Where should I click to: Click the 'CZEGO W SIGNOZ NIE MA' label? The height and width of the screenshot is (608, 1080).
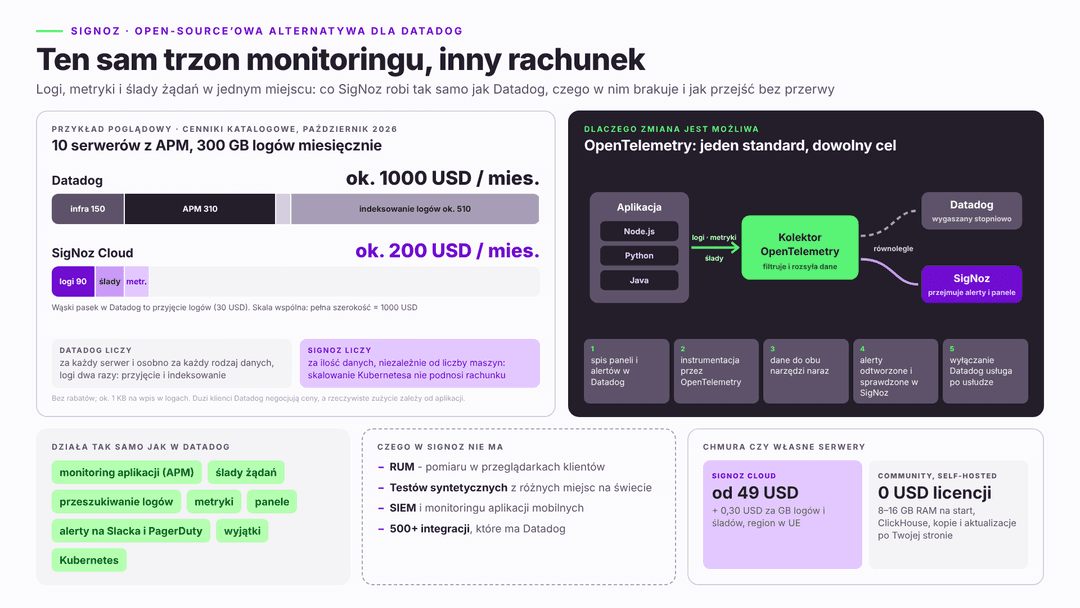[x=440, y=447]
